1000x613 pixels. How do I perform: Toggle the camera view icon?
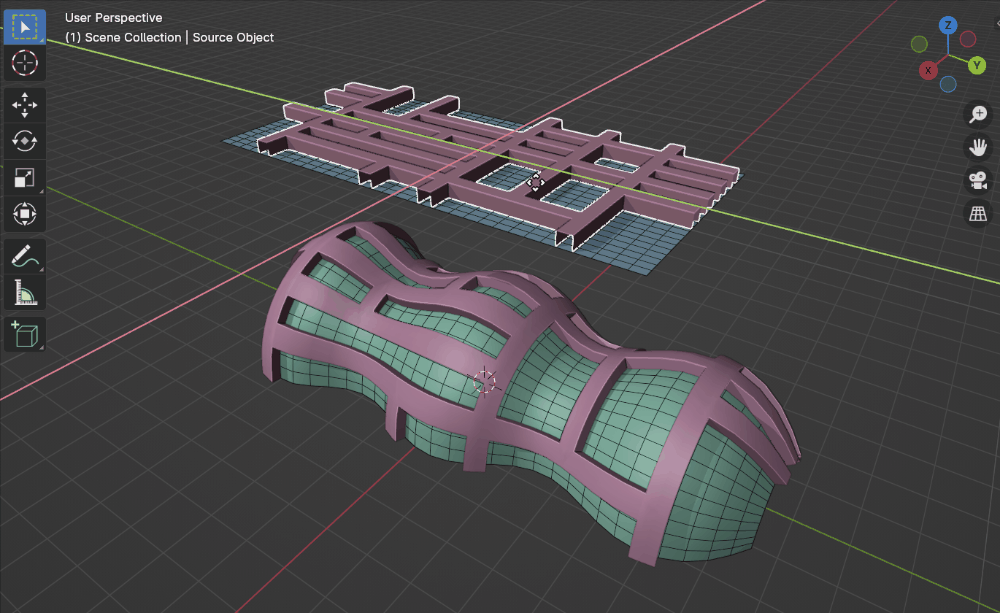(x=978, y=181)
